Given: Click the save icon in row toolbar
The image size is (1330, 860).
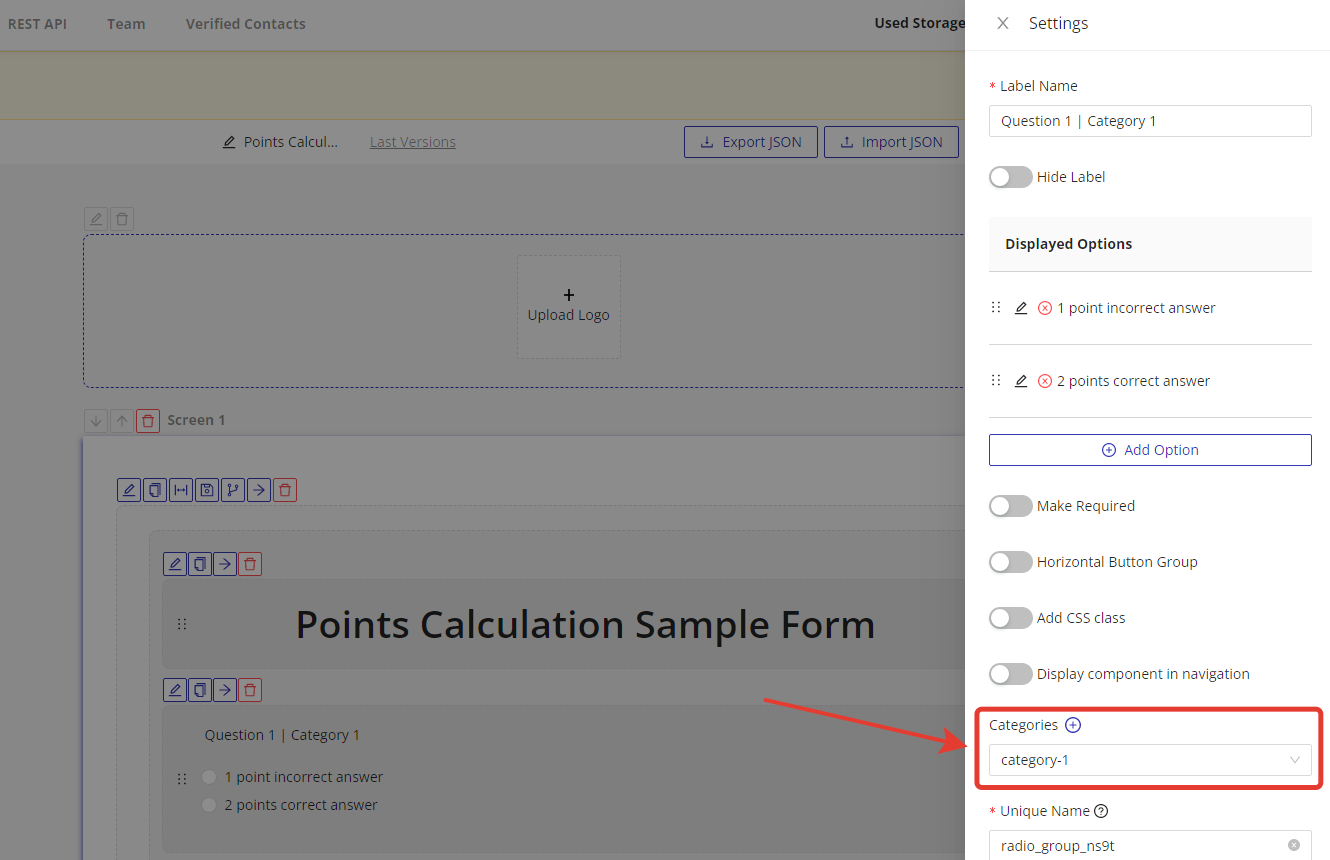Looking at the screenshot, I should click(x=207, y=490).
